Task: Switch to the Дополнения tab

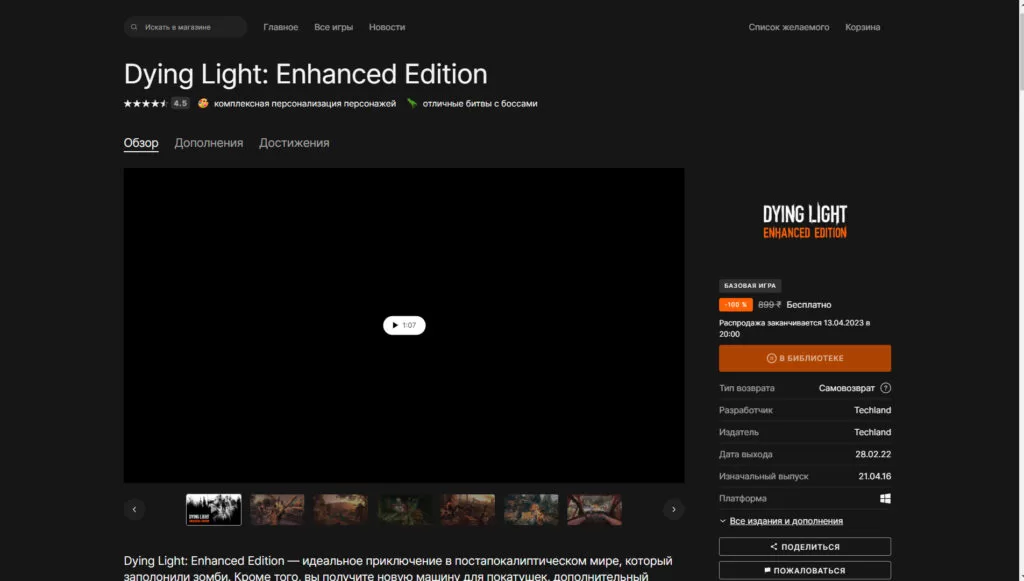Action: pyautogui.click(x=208, y=143)
